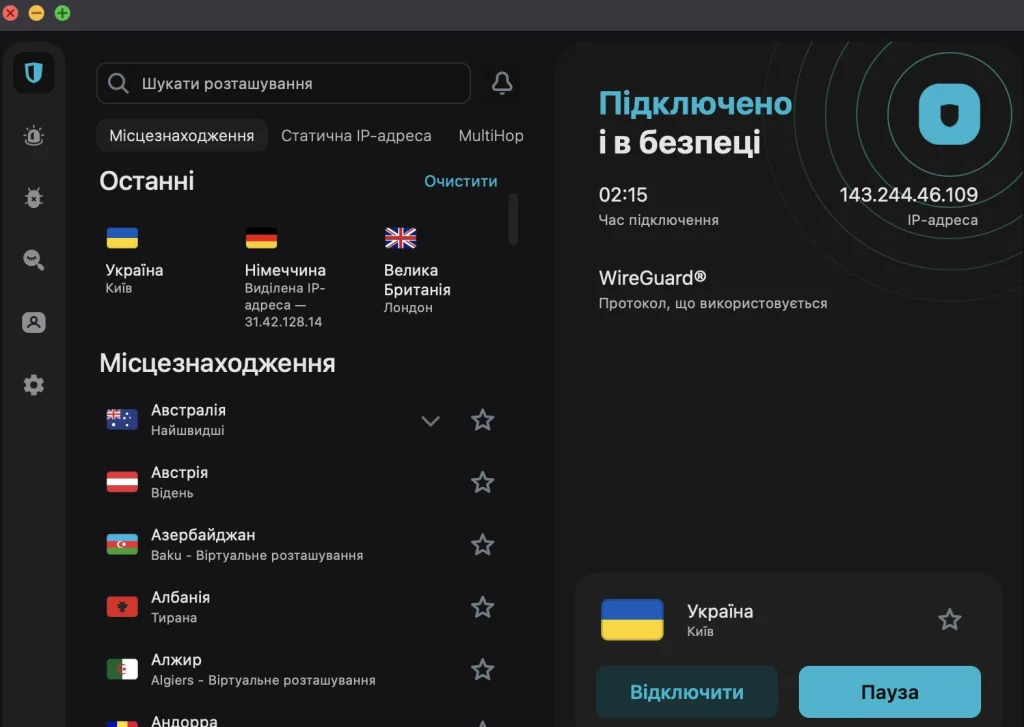This screenshot has width=1024, height=727.
Task: Favorite Австрія with its star
Action: [482, 482]
